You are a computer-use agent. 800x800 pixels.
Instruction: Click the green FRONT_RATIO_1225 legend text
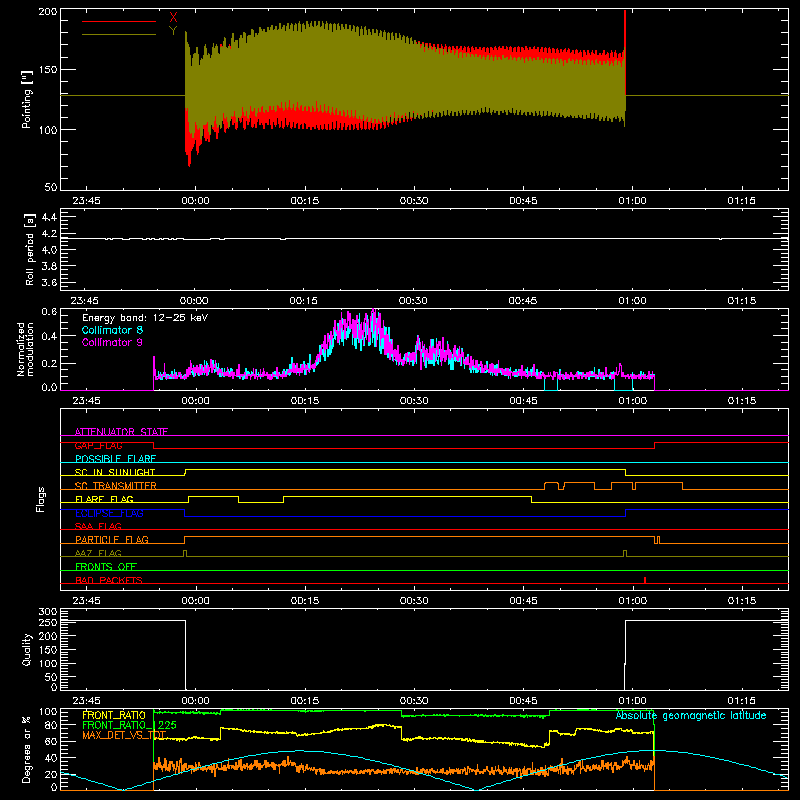click(129, 725)
